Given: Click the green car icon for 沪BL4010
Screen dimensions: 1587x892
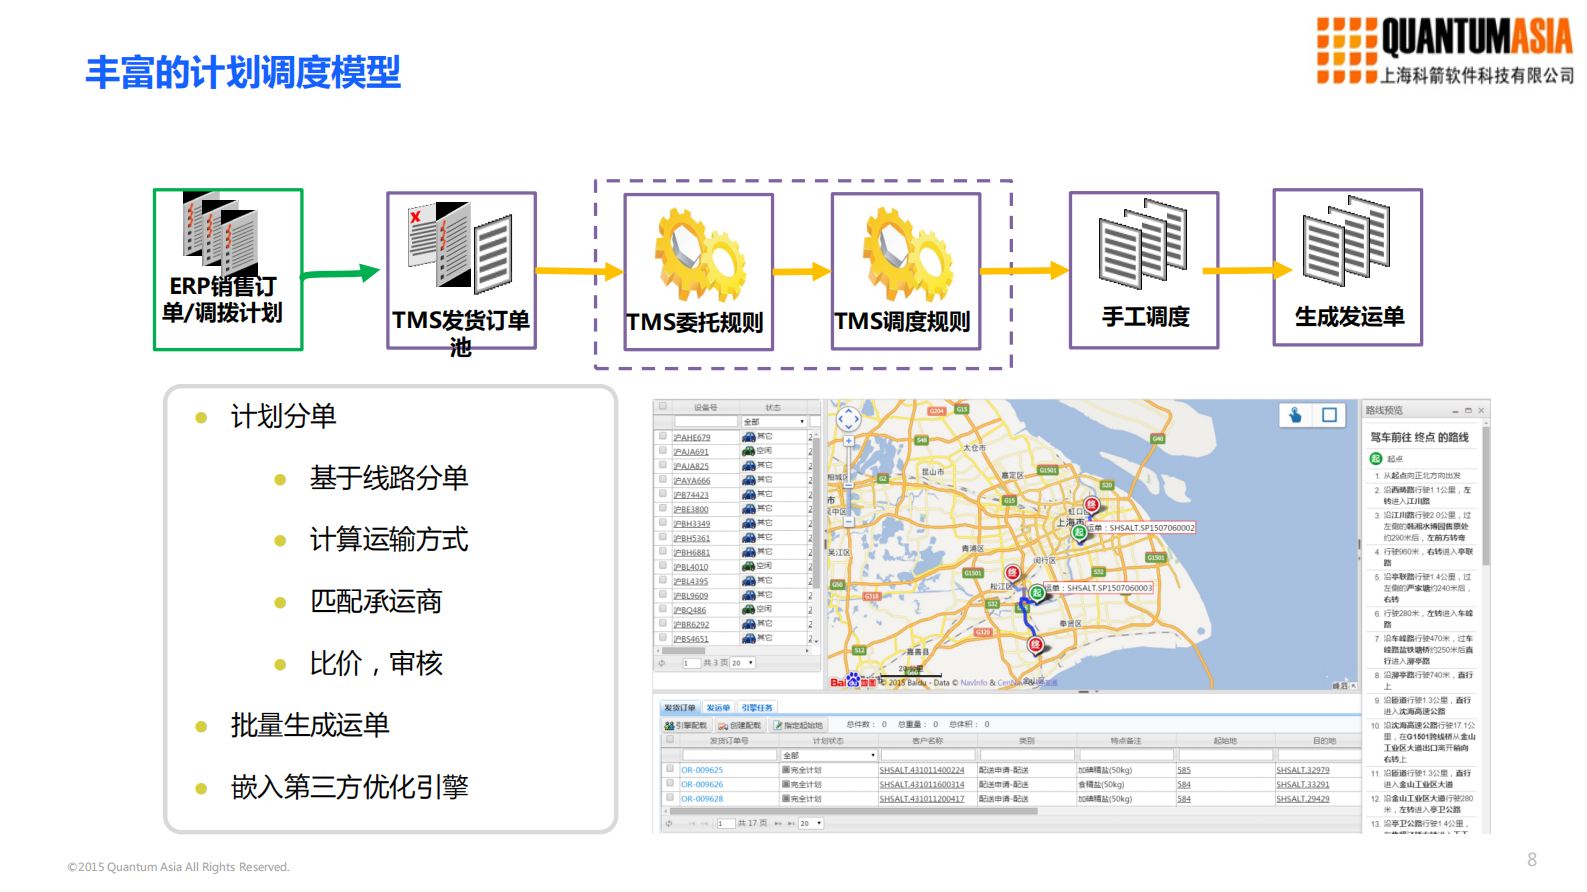Looking at the screenshot, I should [x=748, y=567].
